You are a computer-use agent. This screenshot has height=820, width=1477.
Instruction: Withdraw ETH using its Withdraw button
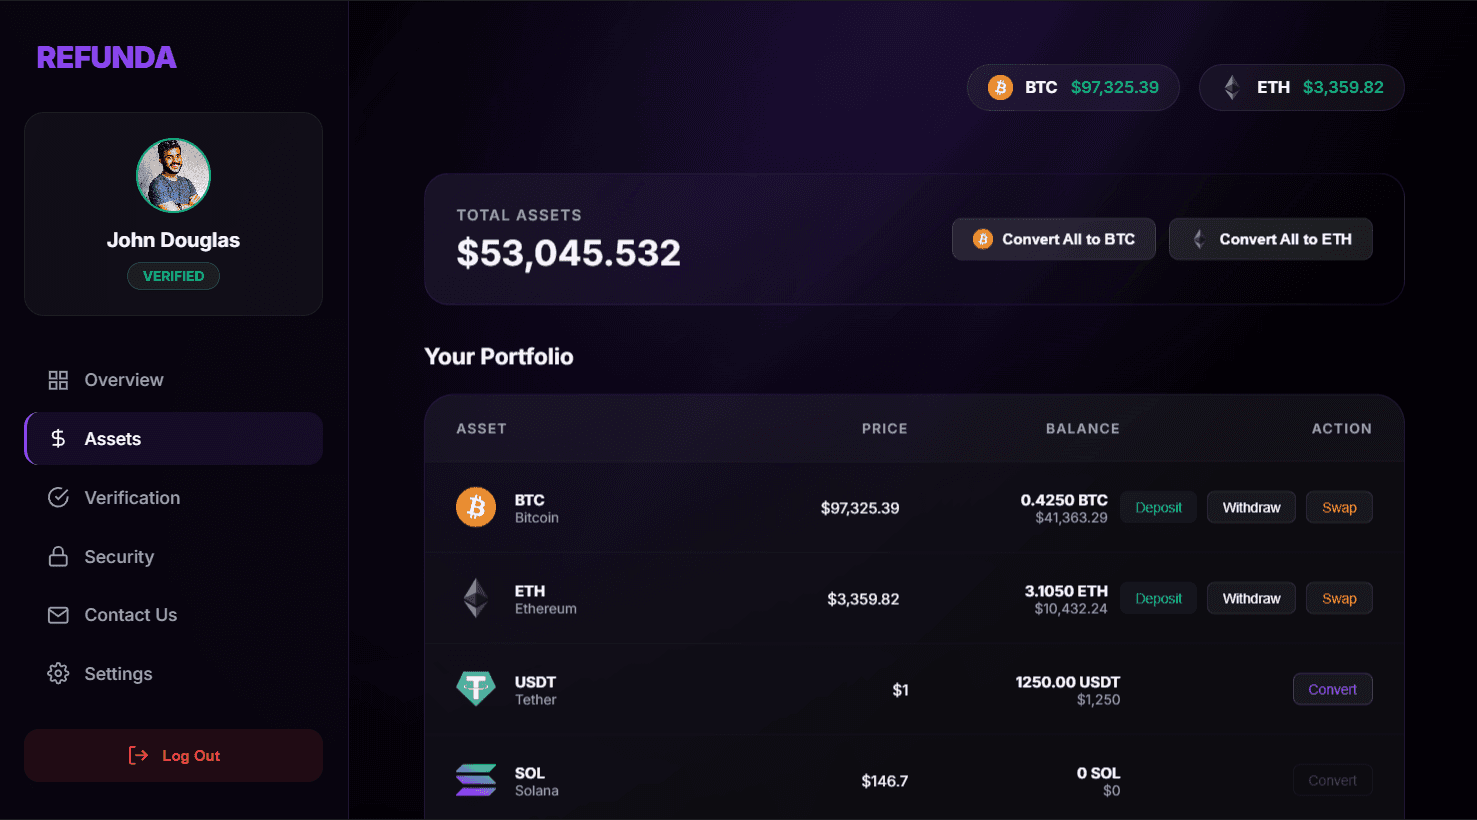(1251, 597)
